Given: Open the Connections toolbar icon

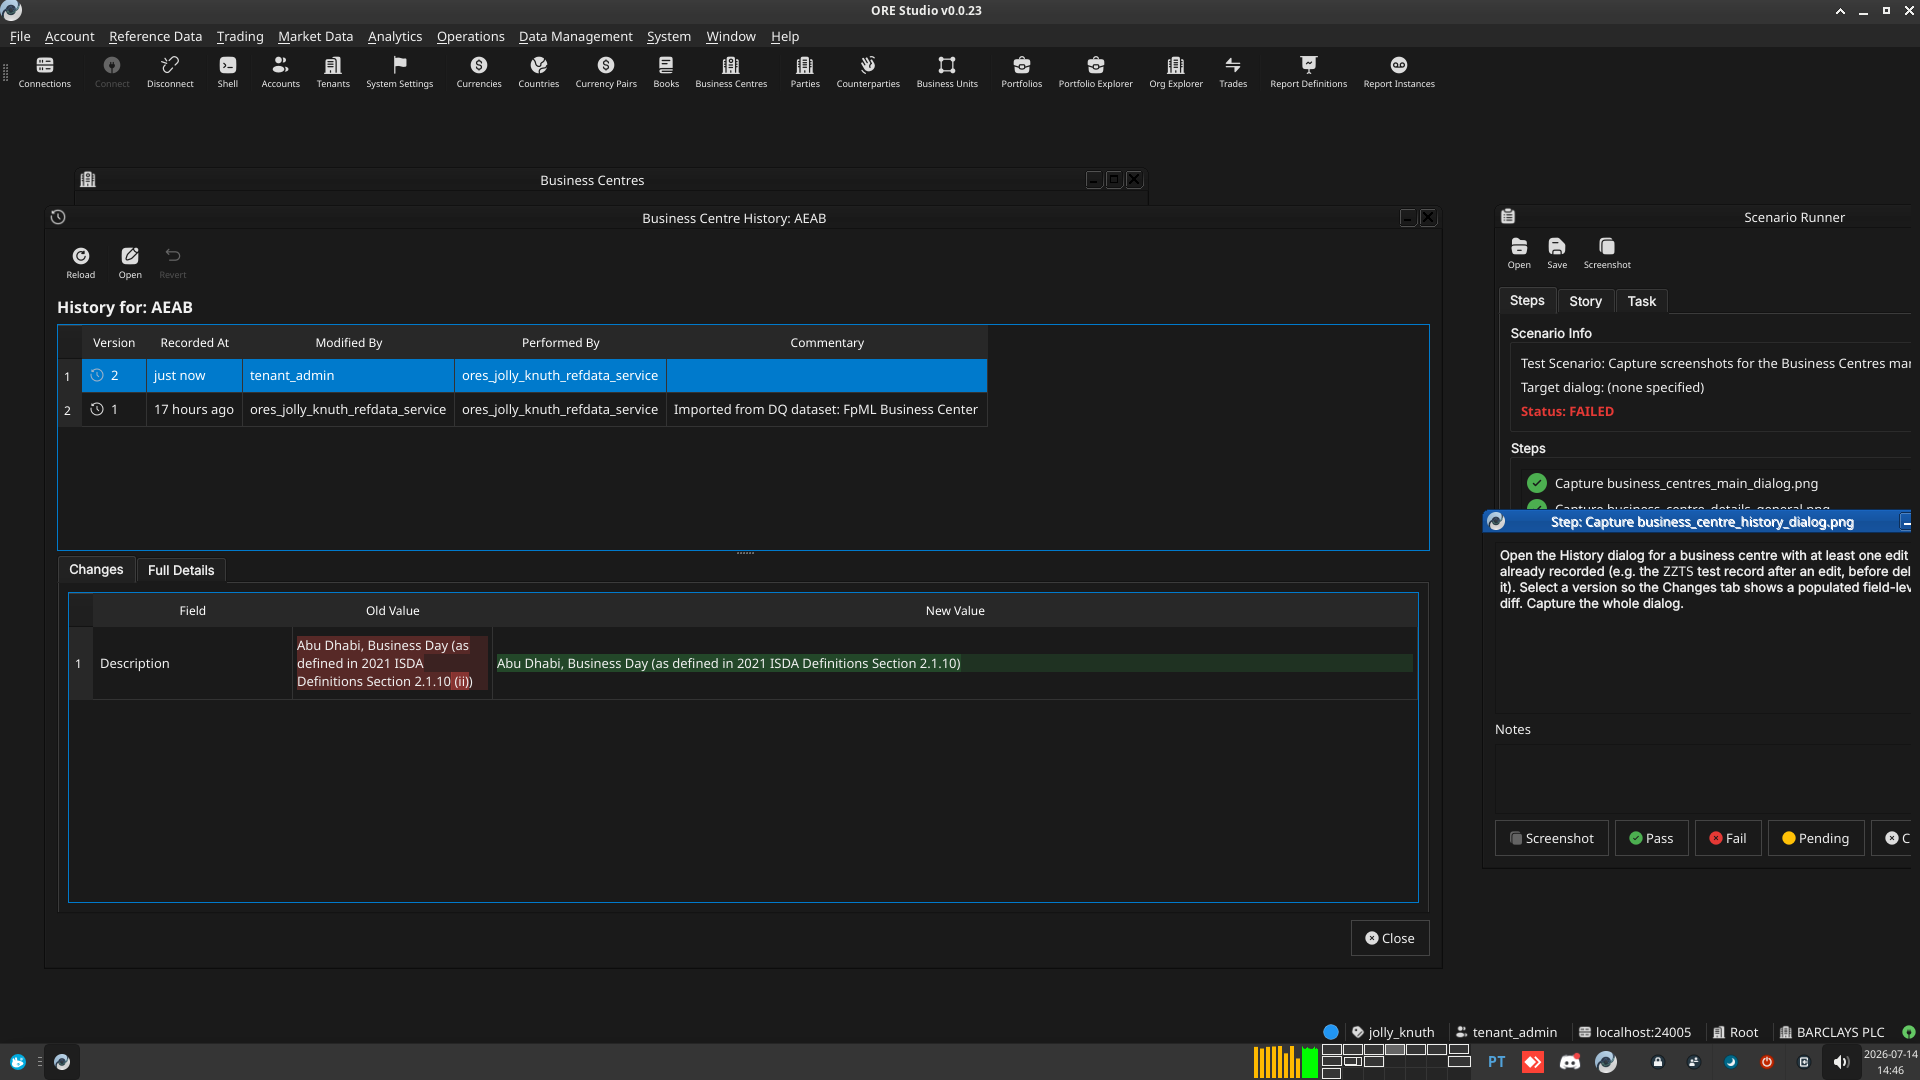Looking at the screenshot, I should [x=45, y=72].
